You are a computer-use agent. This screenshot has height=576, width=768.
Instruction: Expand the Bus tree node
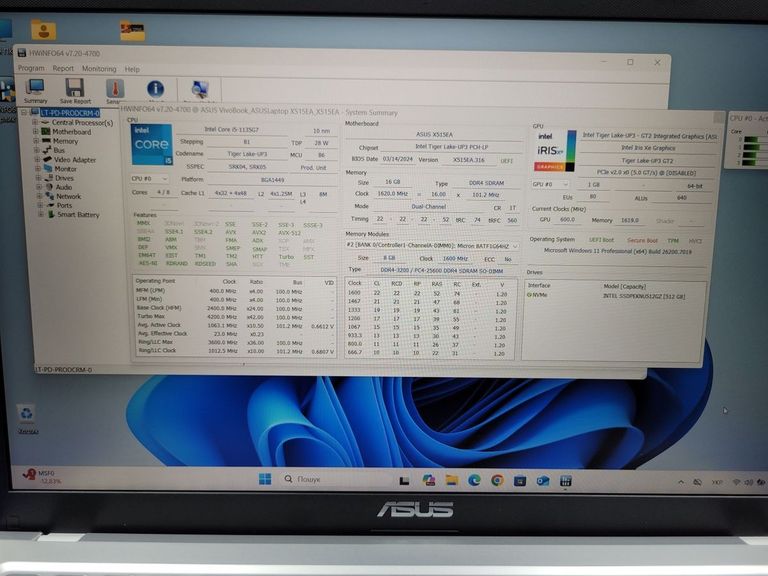pyautogui.click(x=37, y=150)
